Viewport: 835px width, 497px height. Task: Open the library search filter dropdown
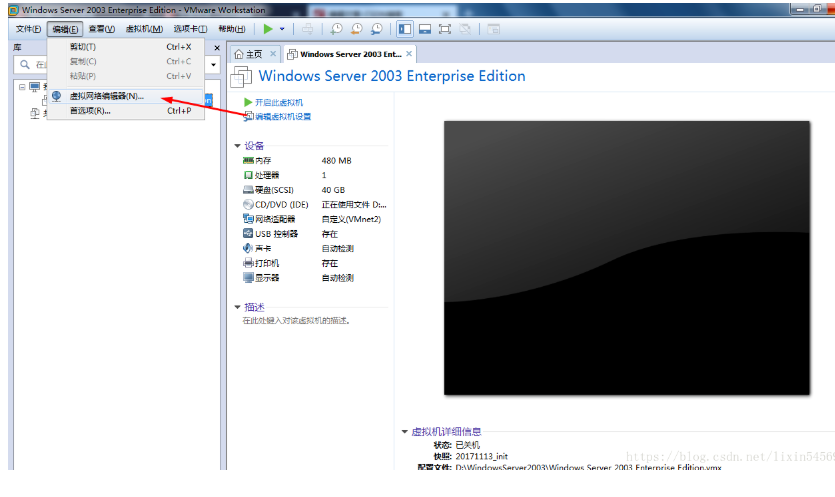tap(214, 65)
